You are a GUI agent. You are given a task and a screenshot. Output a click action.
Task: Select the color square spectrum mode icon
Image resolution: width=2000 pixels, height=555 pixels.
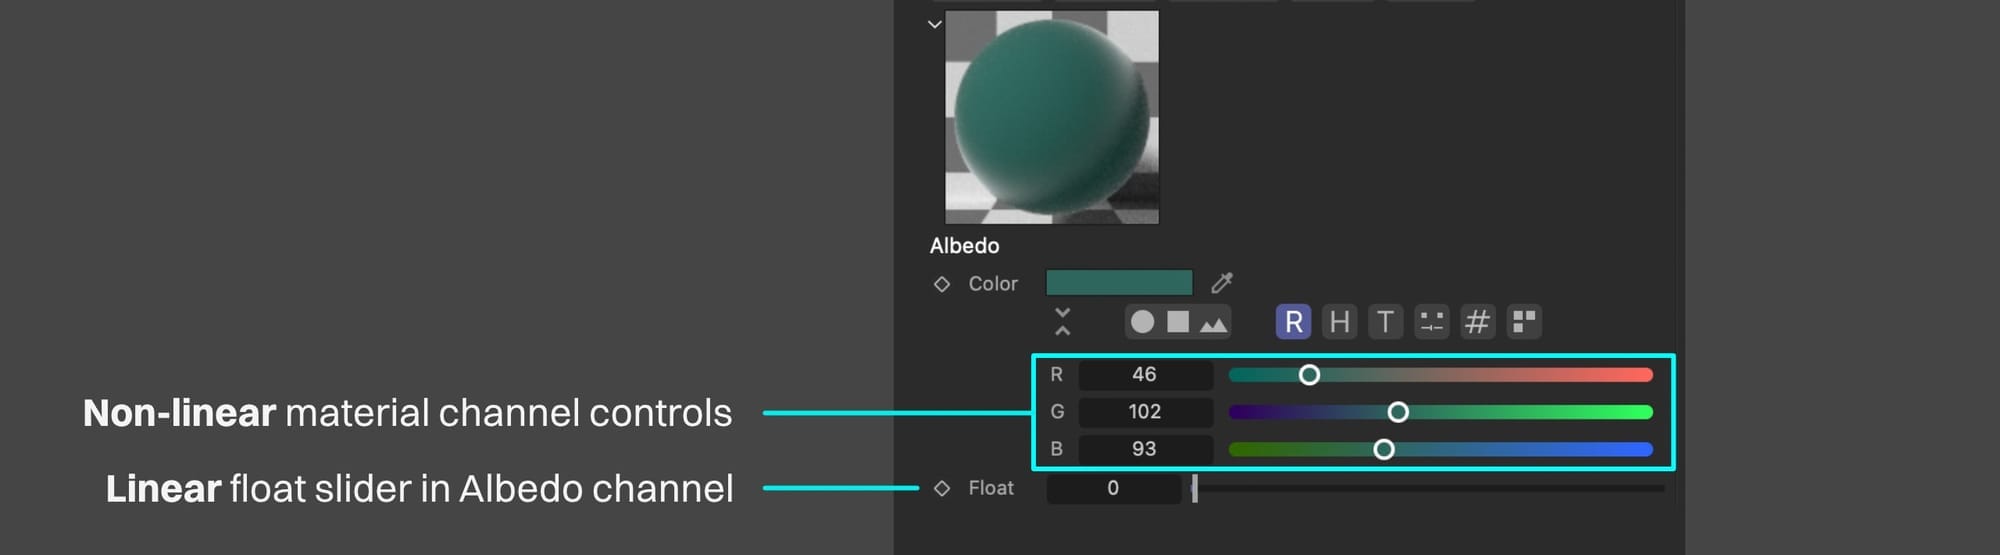(x=1178, y=322)
